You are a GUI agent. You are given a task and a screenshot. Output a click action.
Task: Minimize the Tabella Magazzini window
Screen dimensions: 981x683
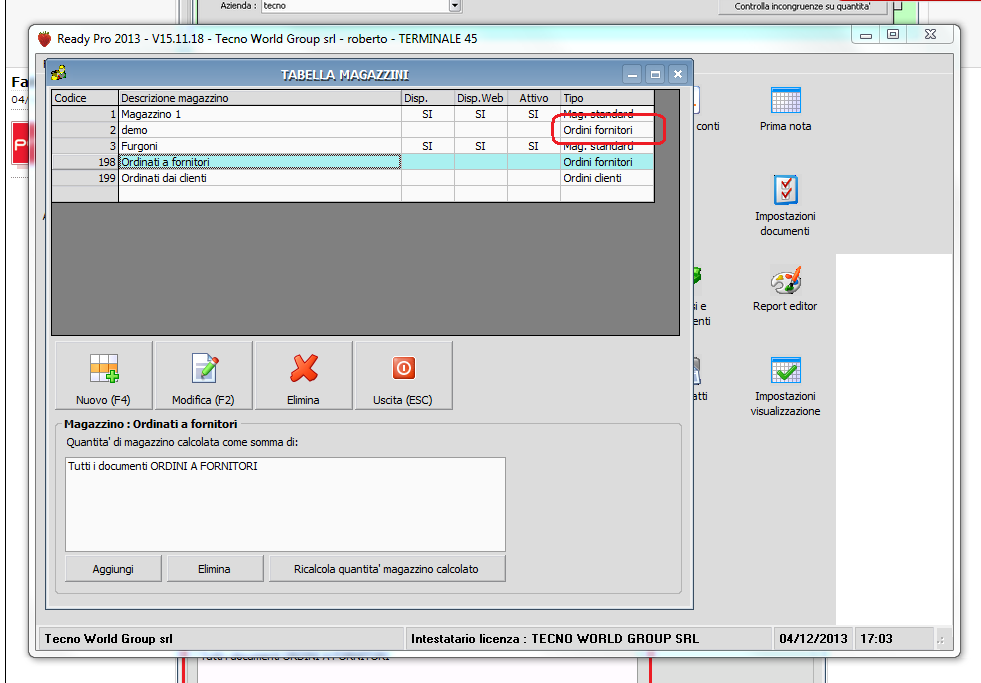point(633,74)
